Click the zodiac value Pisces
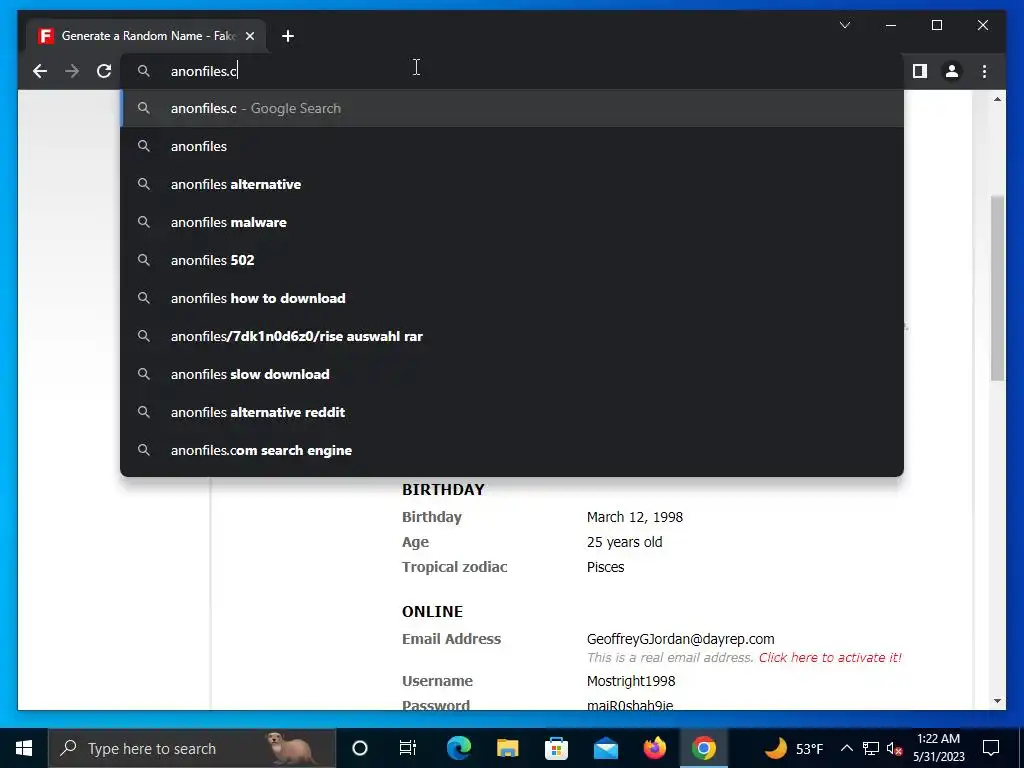 [605, 567]
